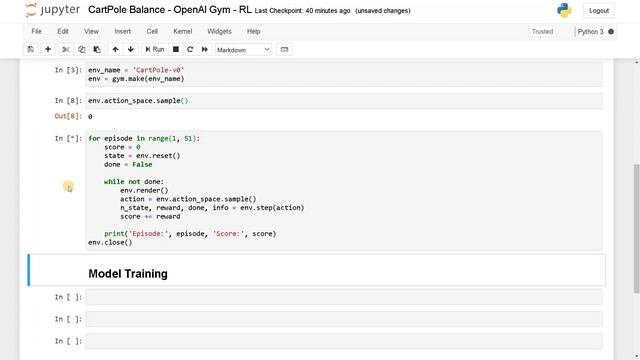Open the Kernel menu
640x360 pixels.
coord(182,31)
